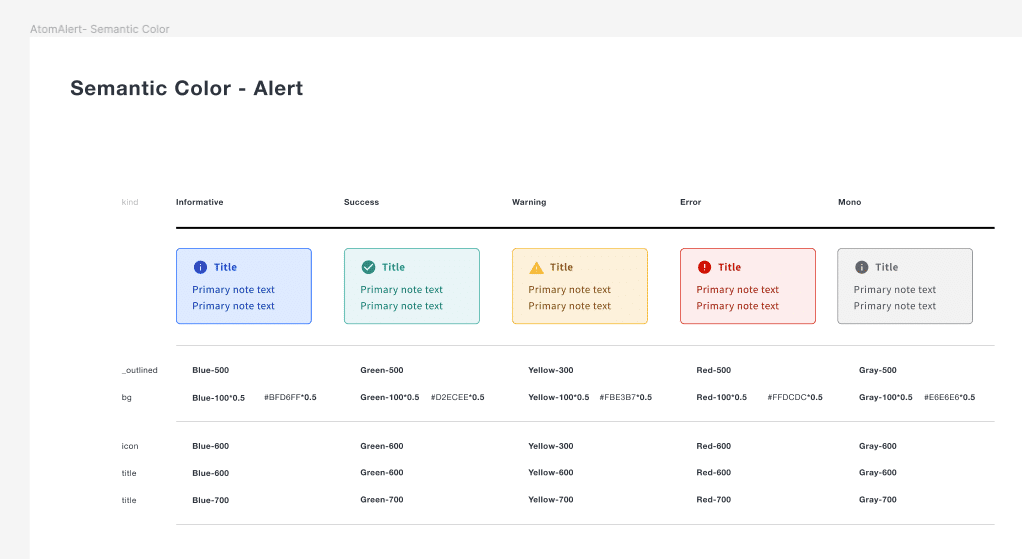The height and width of the screenshot is (559, 1022).
Task: Select the #E6E6E6*0.5 hex value
Action: (950, 397)
